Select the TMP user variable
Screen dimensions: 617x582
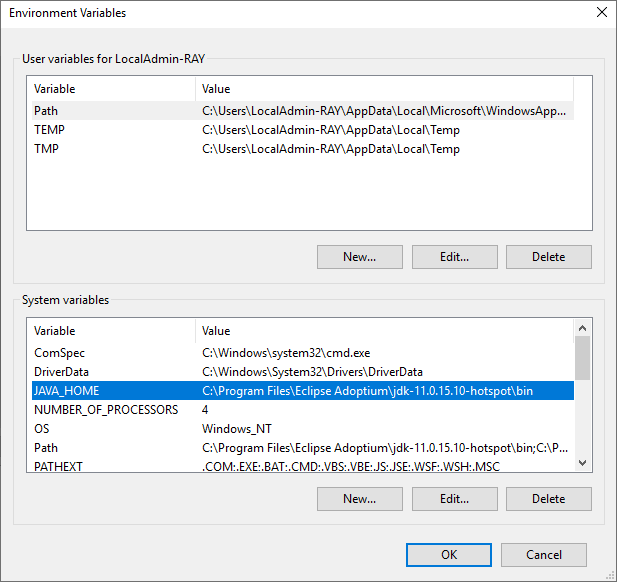tap(47, 149)
